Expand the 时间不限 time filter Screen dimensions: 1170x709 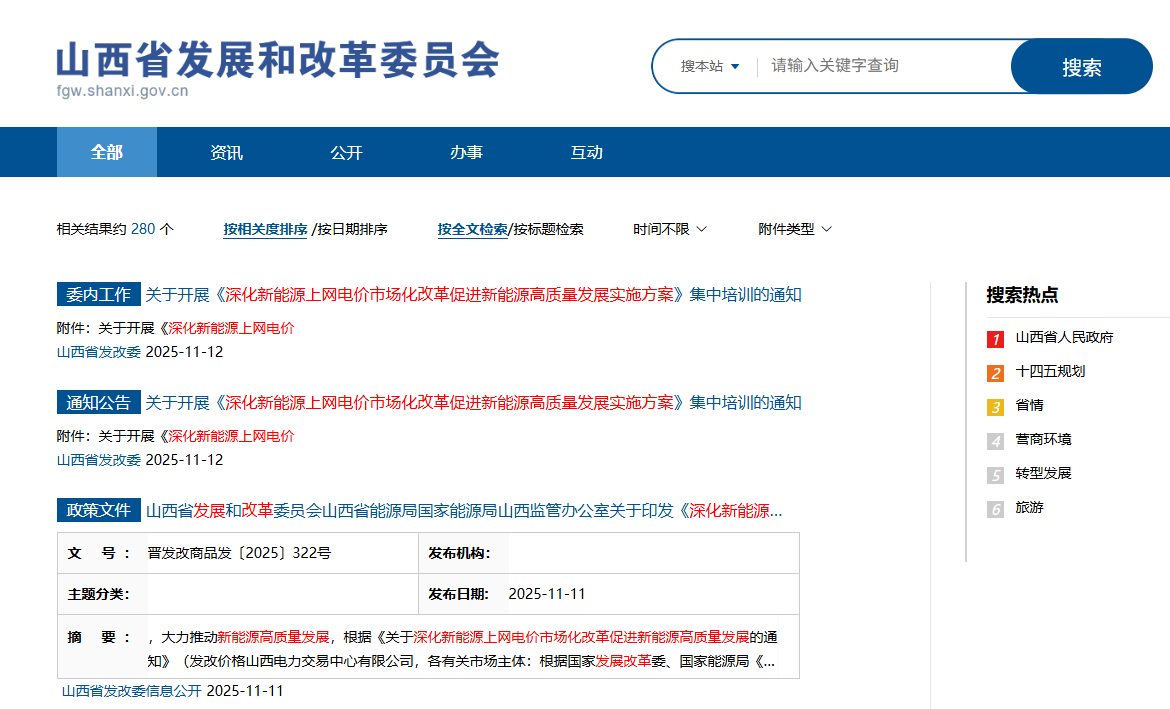[x=669, y=229]
